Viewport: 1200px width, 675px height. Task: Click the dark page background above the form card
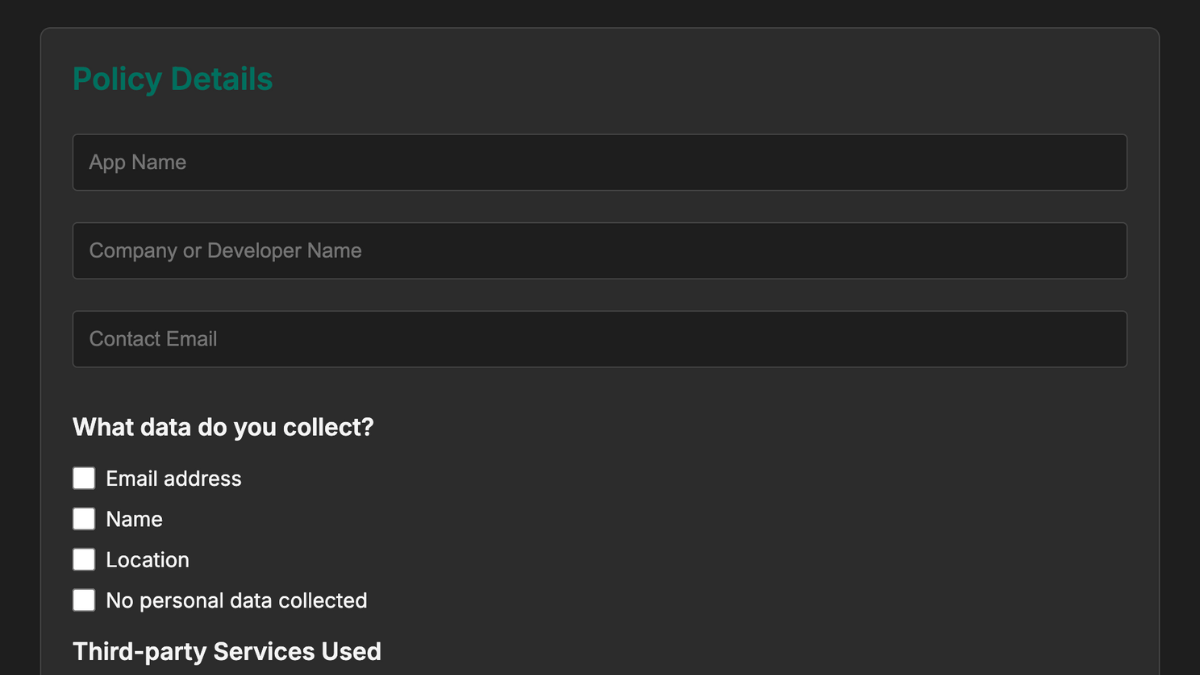tap(600, 12)
